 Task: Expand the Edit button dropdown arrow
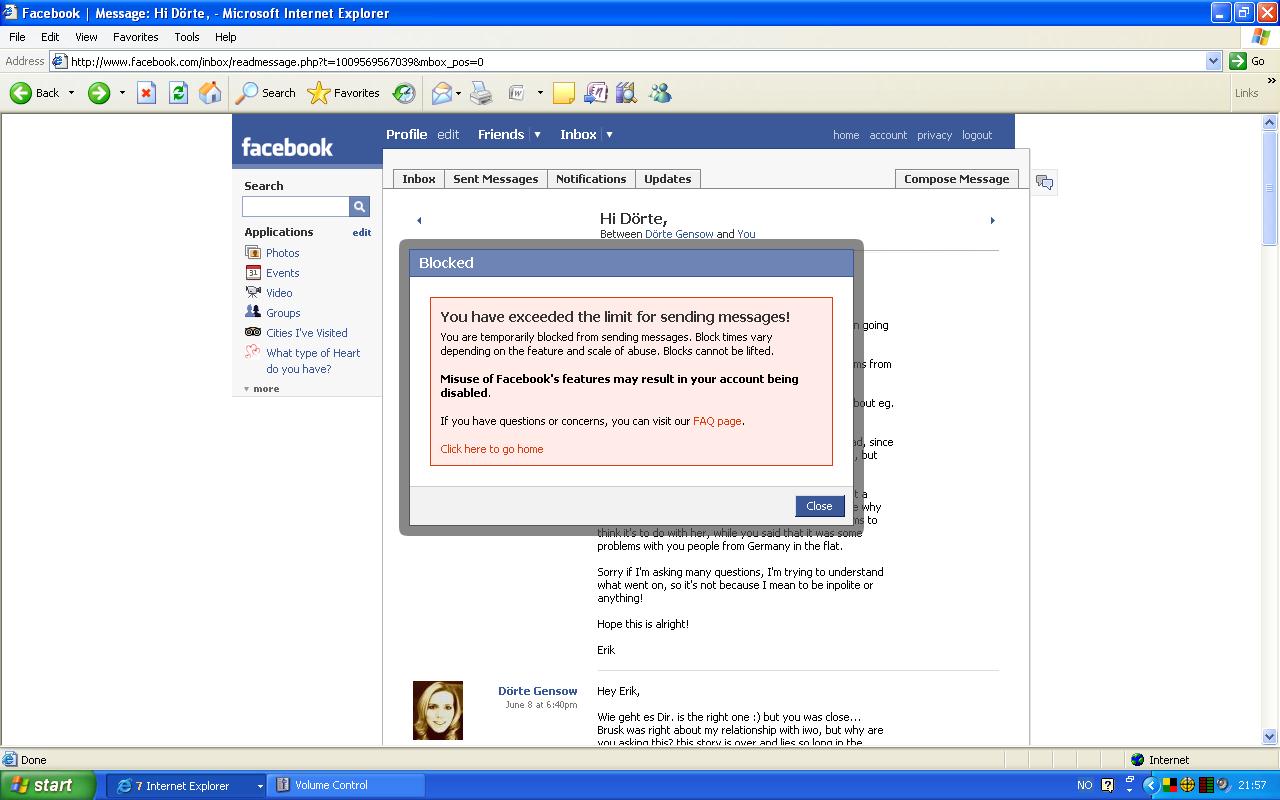click(540, 93)
